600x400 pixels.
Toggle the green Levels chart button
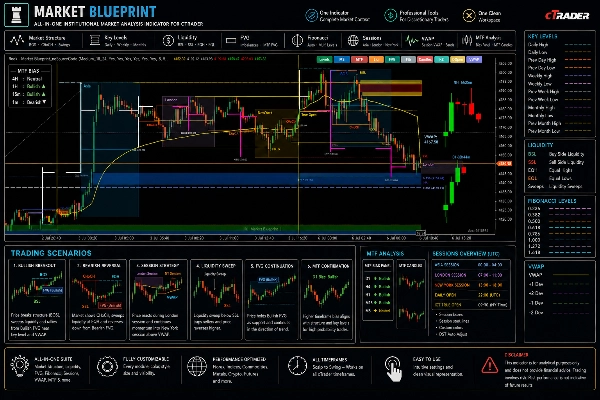click(x=324, y=59)
